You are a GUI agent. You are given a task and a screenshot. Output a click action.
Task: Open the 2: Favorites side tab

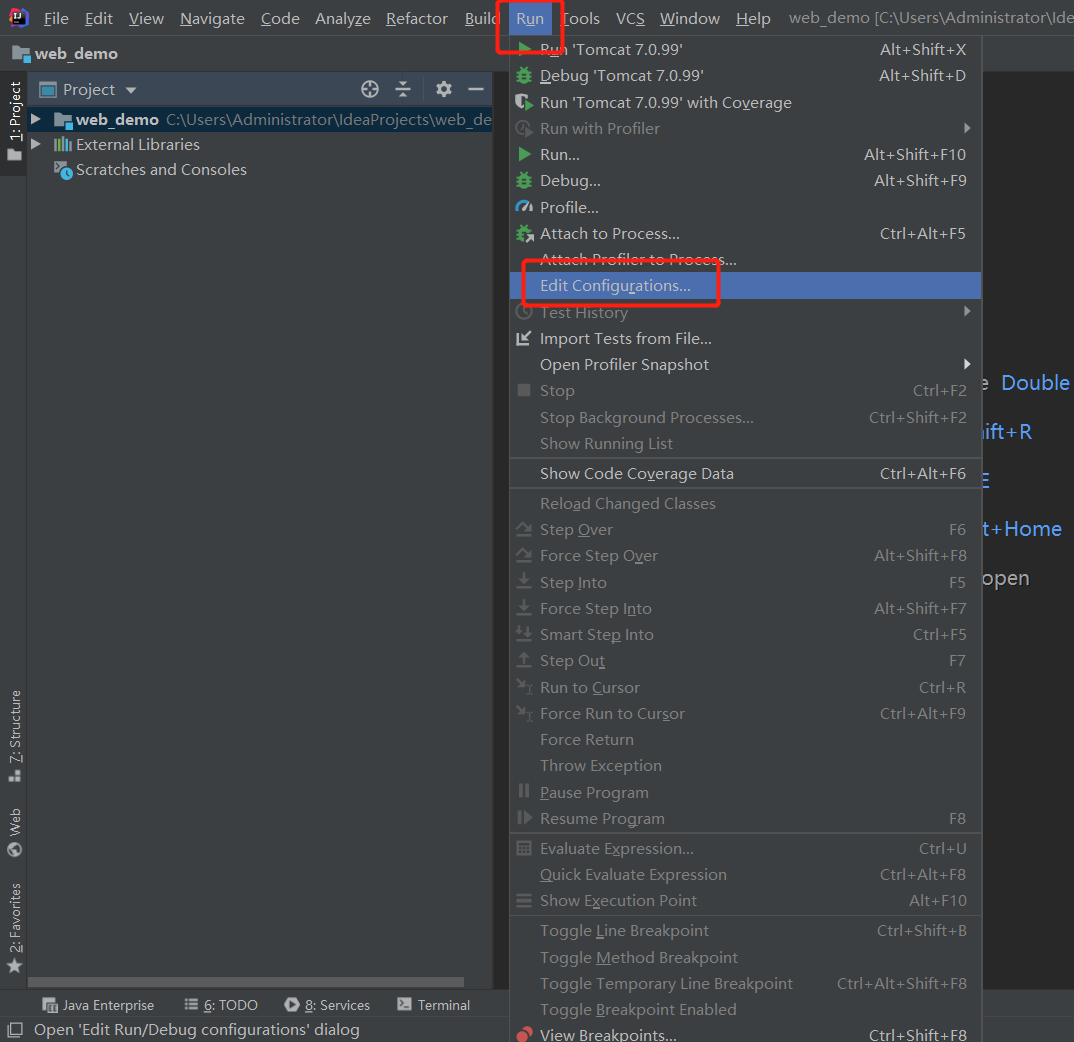pos(14,928)
